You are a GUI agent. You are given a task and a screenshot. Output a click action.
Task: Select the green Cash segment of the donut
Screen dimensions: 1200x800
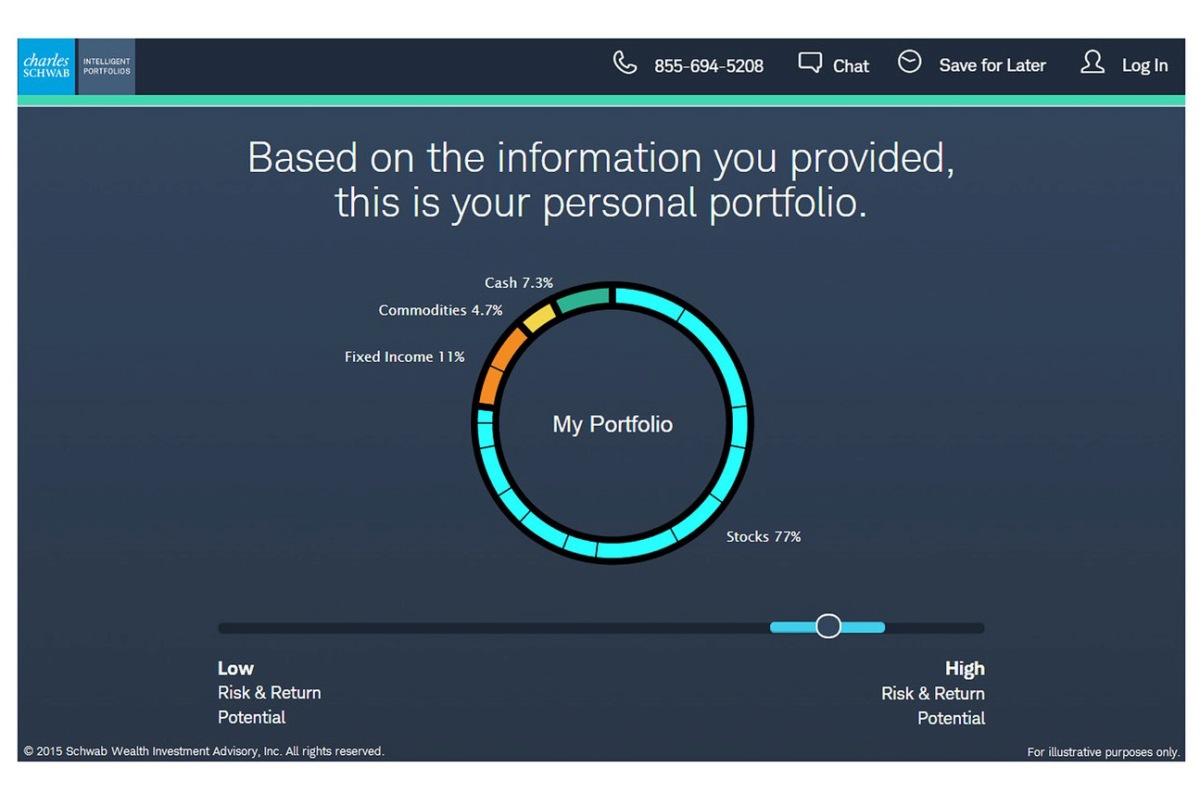[x=582, y=299]
